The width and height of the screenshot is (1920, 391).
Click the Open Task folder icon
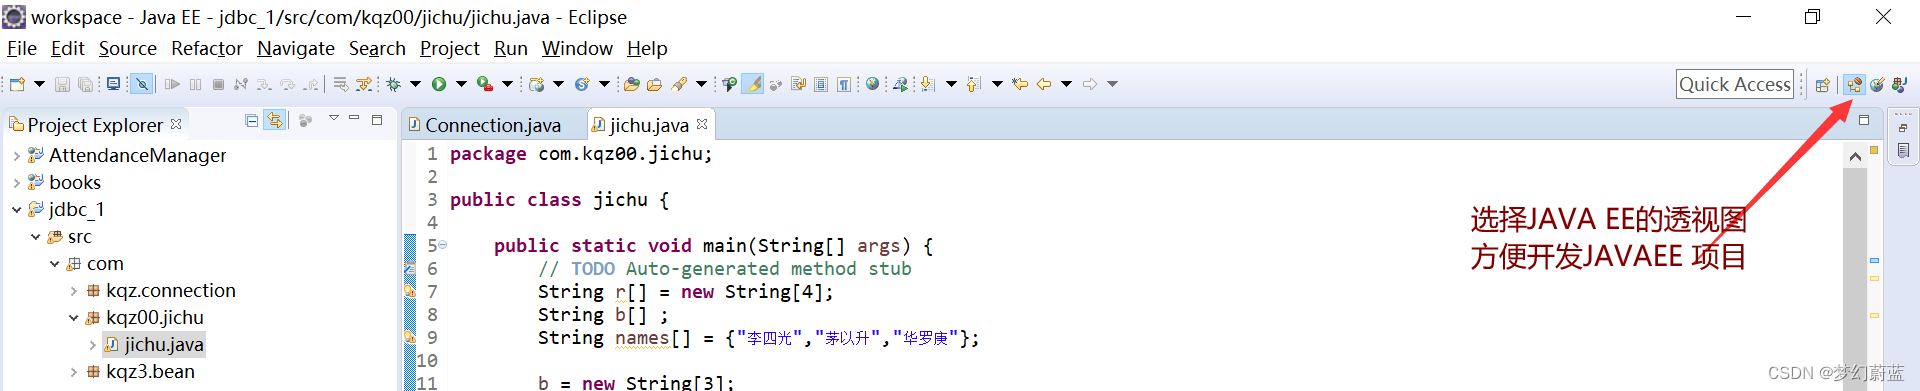pos(654,84)
